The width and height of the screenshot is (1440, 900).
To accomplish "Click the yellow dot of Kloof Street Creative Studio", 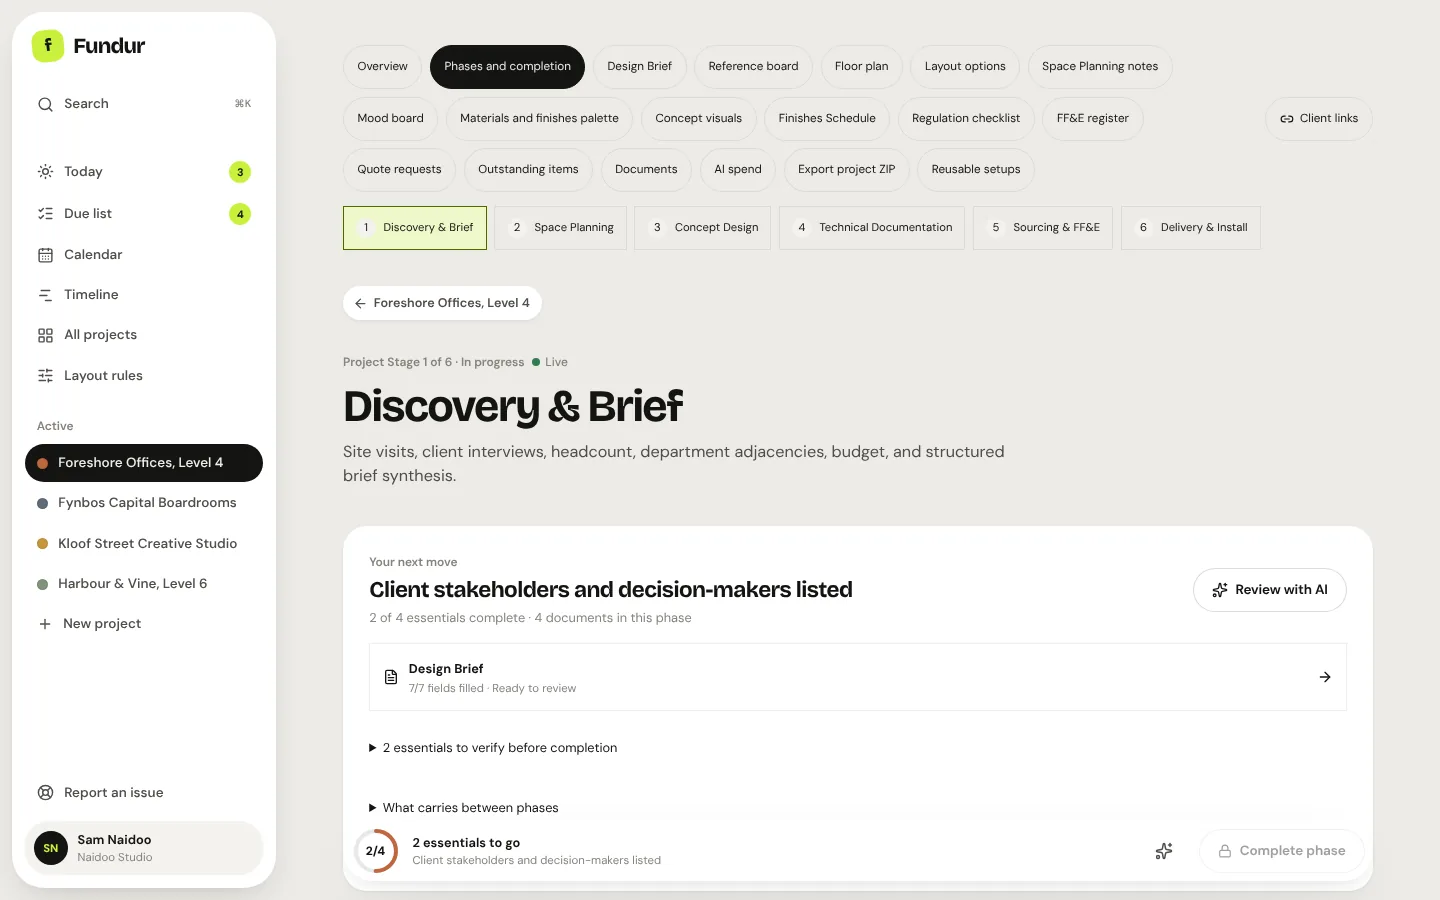I will 43,544.
